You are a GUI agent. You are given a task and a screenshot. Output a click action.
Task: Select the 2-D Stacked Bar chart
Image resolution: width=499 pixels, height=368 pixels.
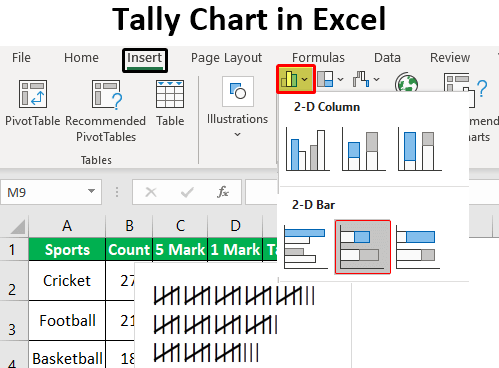click(363, 247)
